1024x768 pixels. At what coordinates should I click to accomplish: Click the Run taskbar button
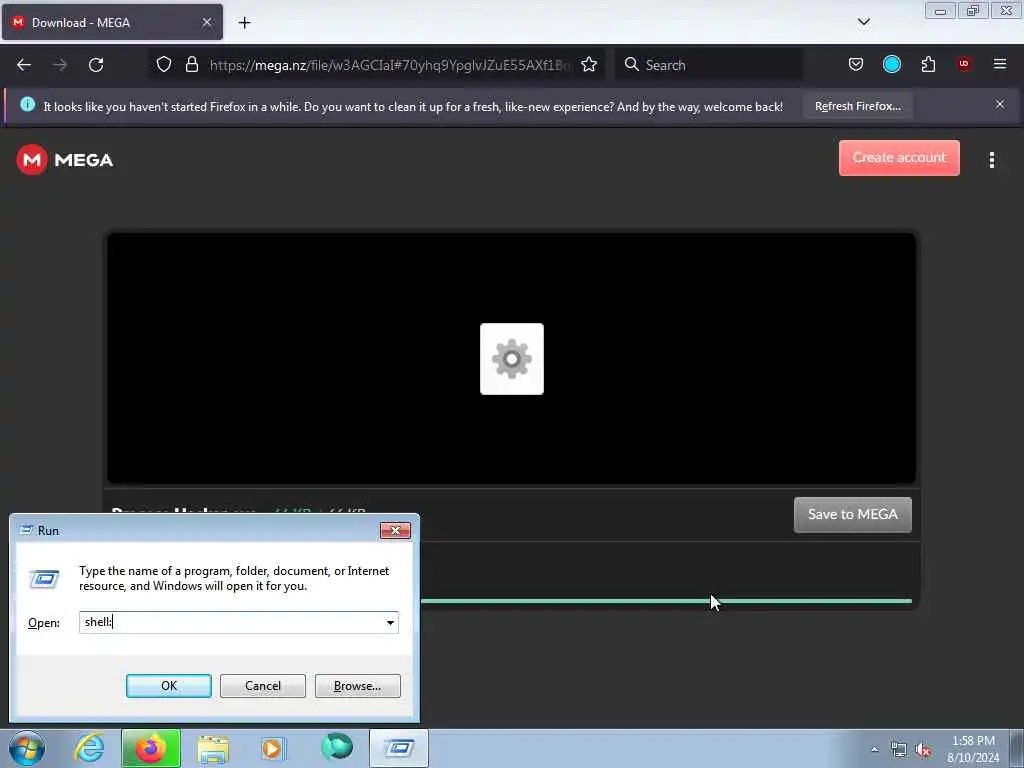coord(398,748)
